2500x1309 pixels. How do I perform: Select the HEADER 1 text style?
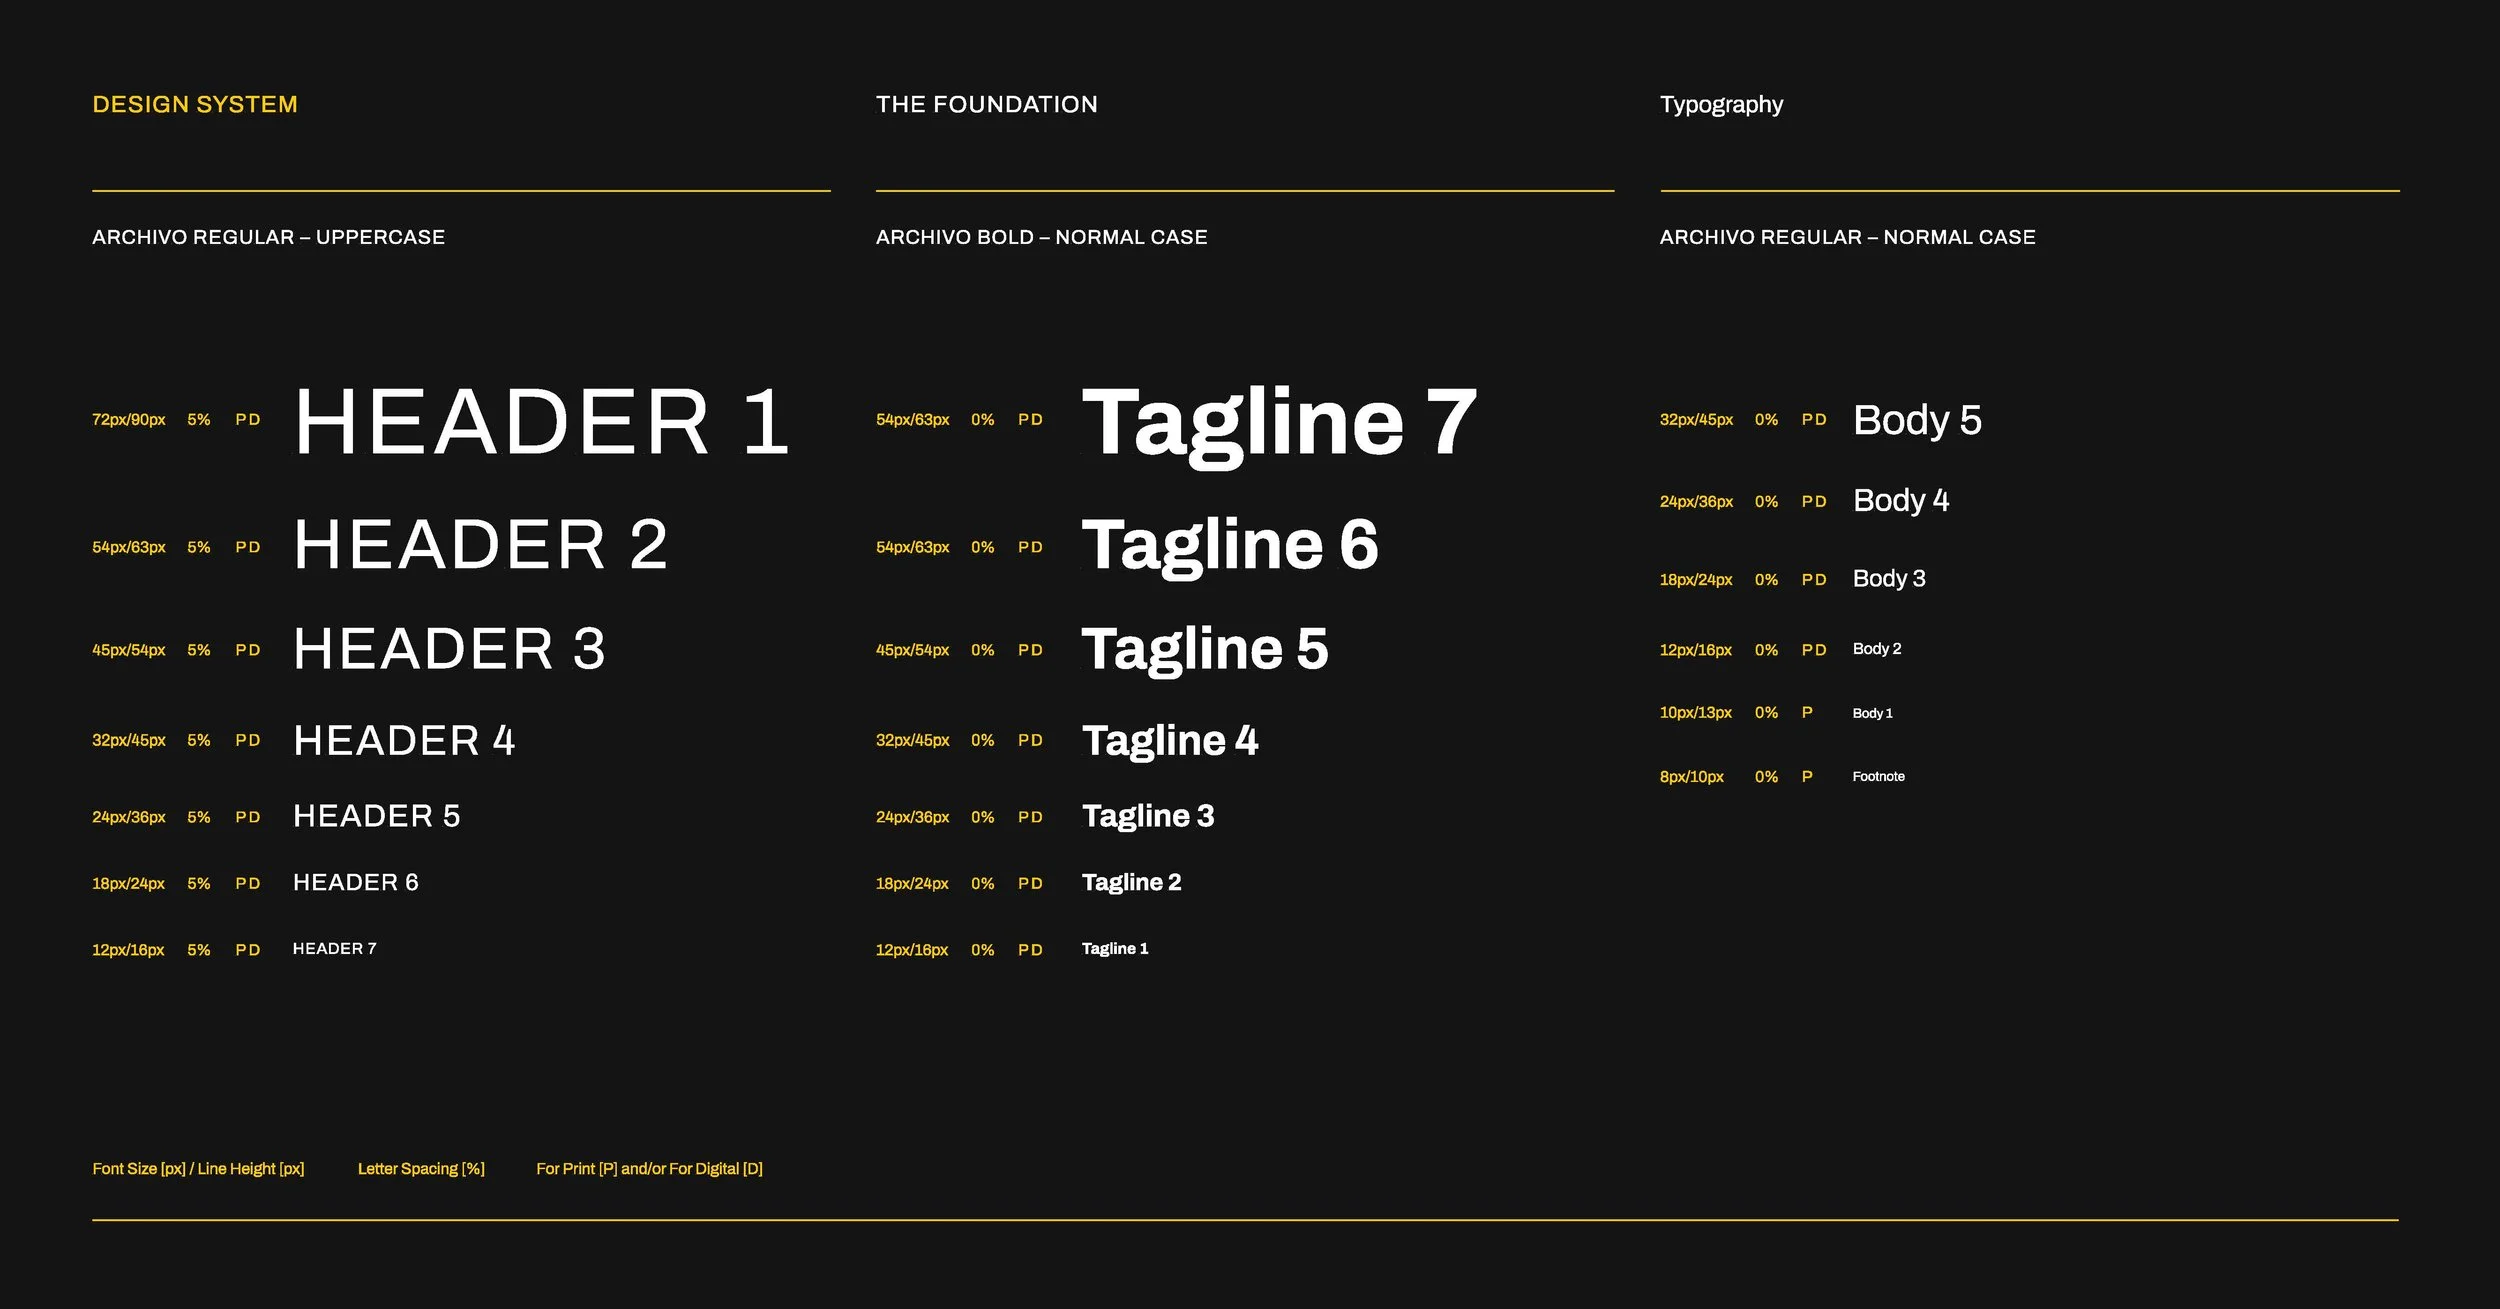[x=540, y=425]
